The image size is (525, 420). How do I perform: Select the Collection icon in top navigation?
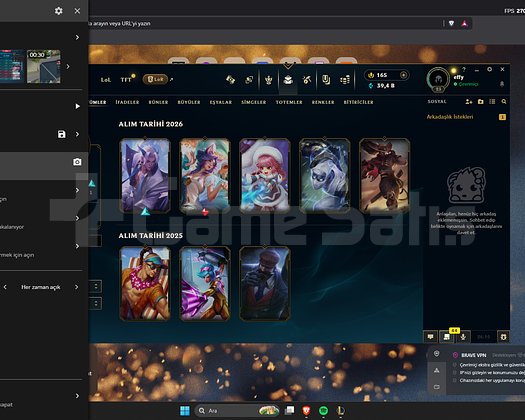[x=288, y=80]
